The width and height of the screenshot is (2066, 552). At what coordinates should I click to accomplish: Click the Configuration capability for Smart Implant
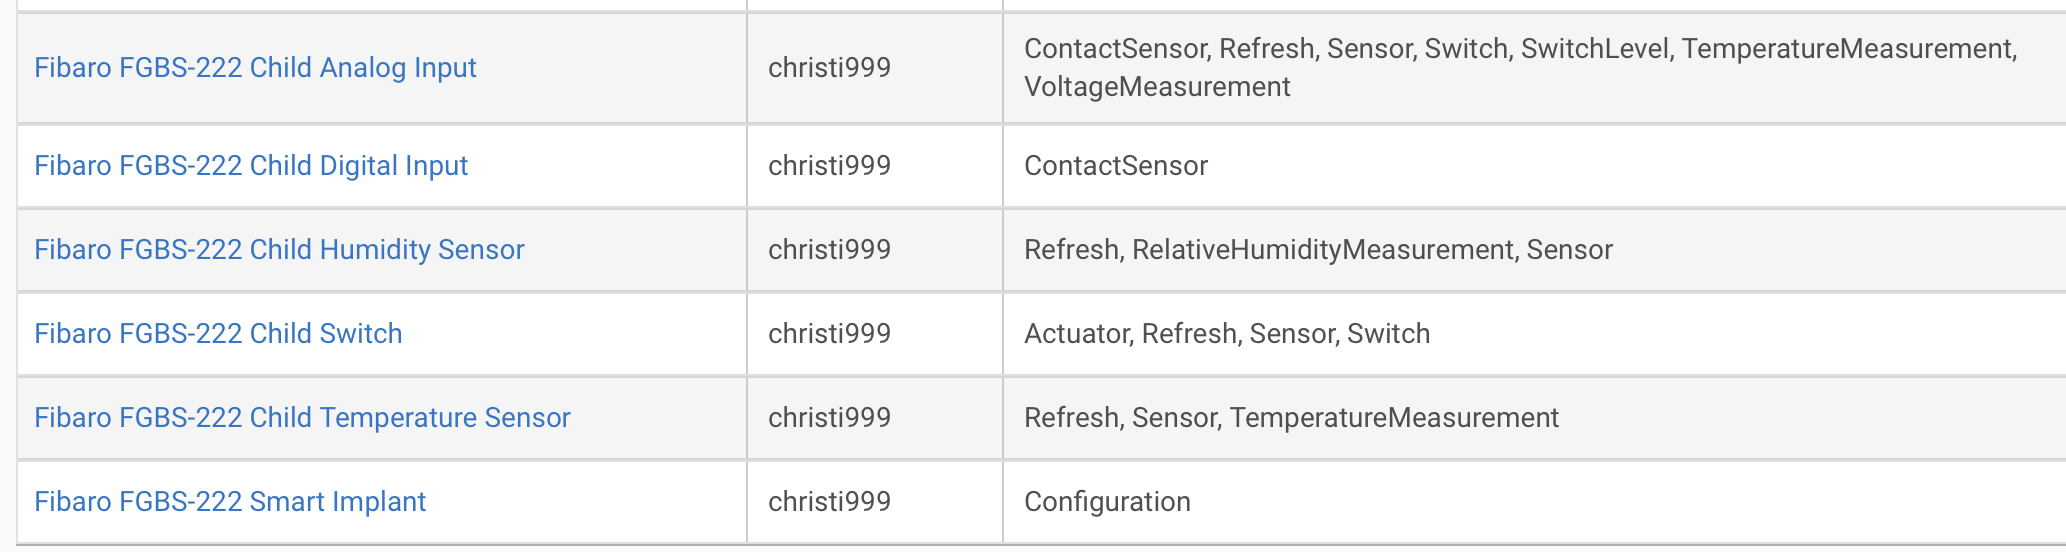(x=1107, y=502)
